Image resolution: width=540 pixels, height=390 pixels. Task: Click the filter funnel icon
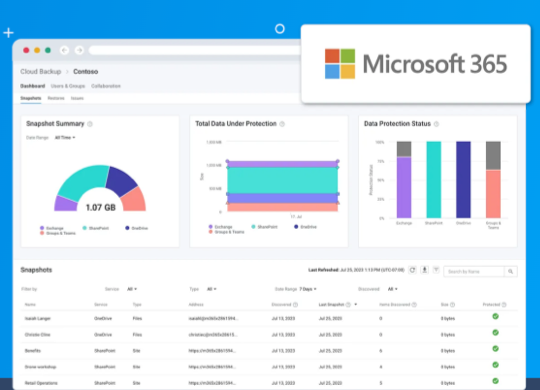[436, 270]
